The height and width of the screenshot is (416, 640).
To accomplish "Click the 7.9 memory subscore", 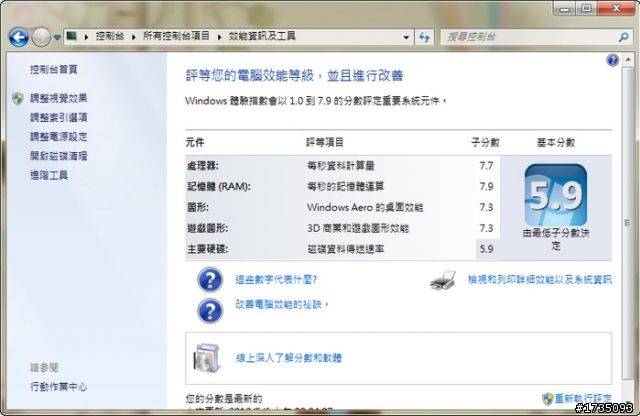I will (x=486, y=187).
